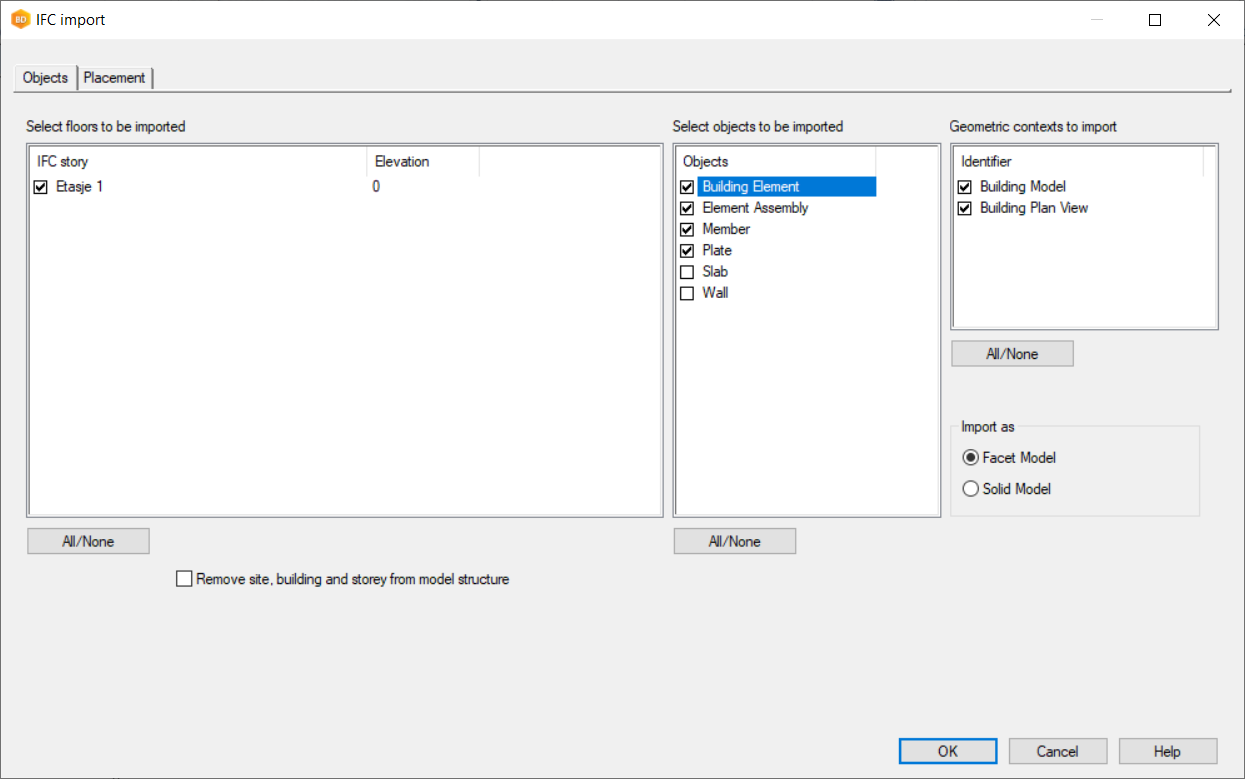Select the Objects tab
This screenshot has width=1245, height=779.
point(45,78)
